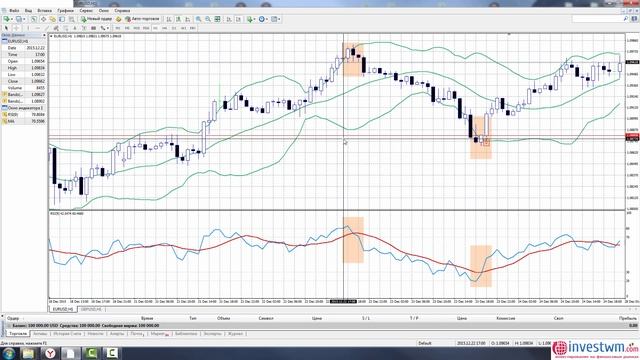Toggle the Navigator folder-star icon

coord(53,19)
